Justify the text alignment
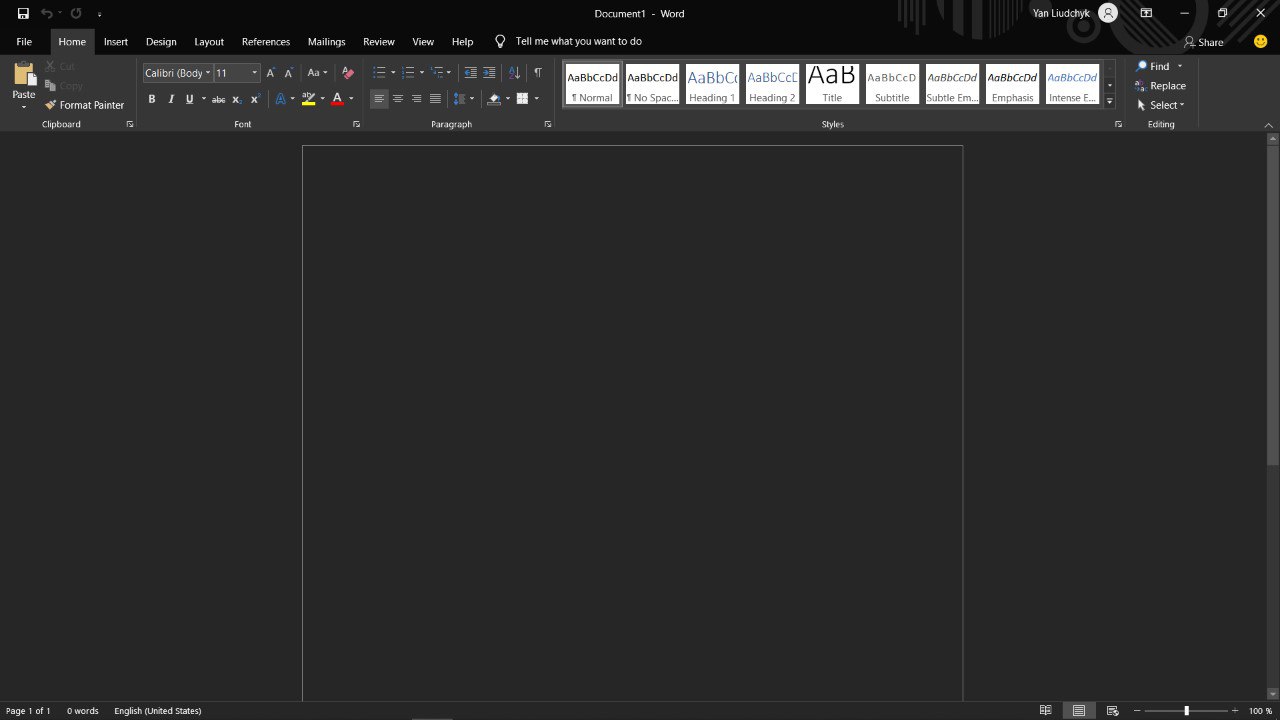This screenshot has height=720, width=1280. pos(435,99)
